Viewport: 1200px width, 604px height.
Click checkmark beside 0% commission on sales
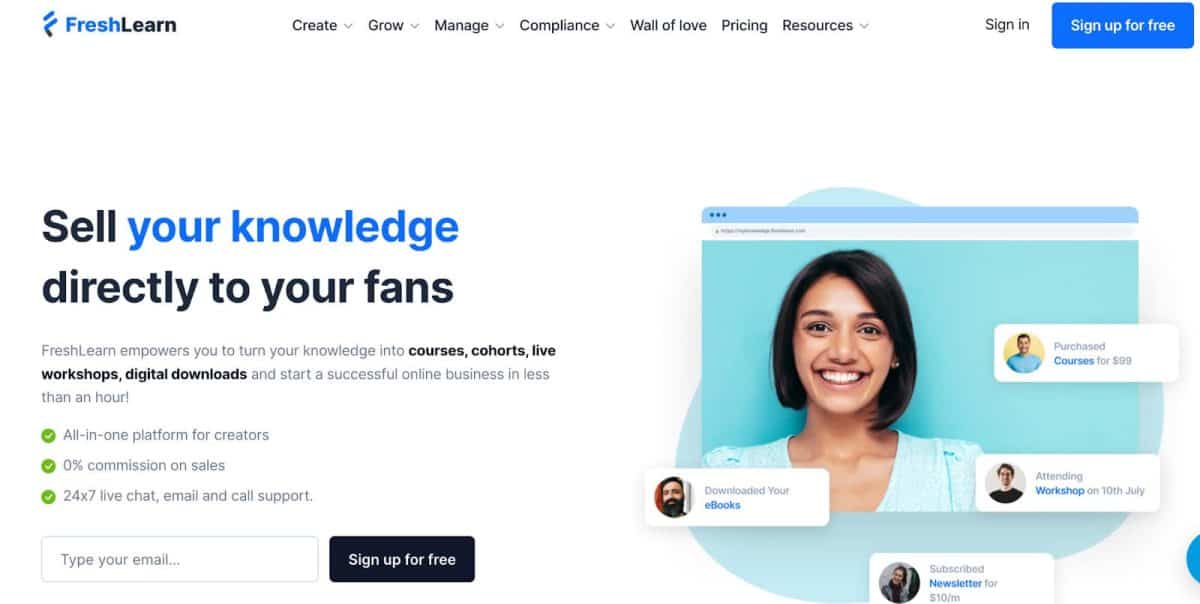coord(48,465)
